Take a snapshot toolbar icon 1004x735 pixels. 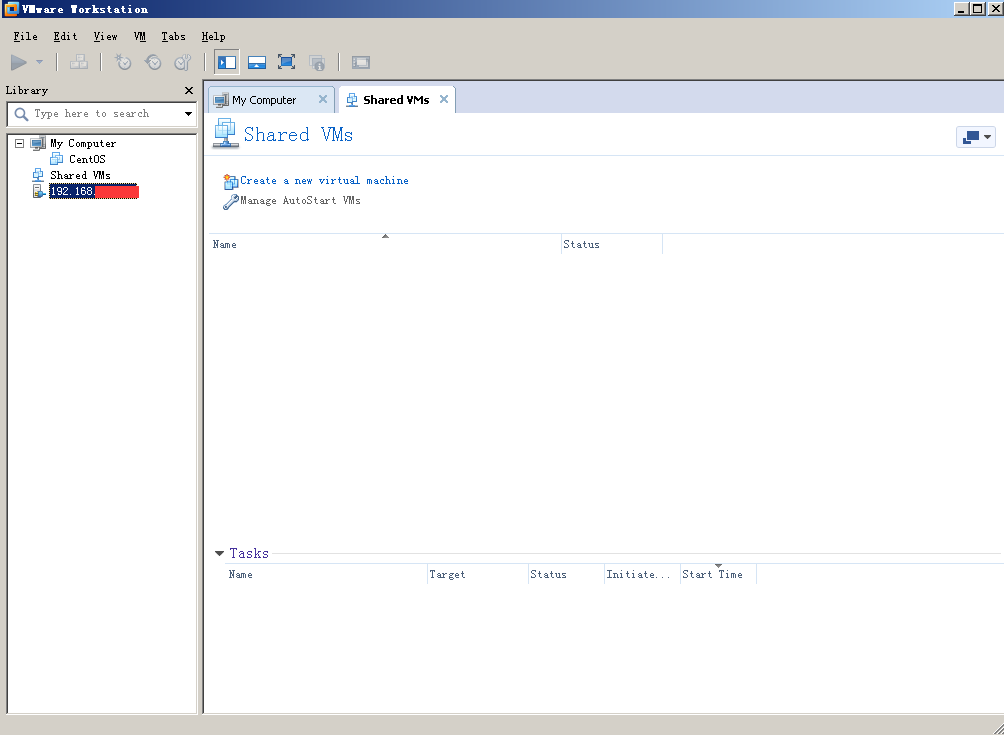point(122,62)
